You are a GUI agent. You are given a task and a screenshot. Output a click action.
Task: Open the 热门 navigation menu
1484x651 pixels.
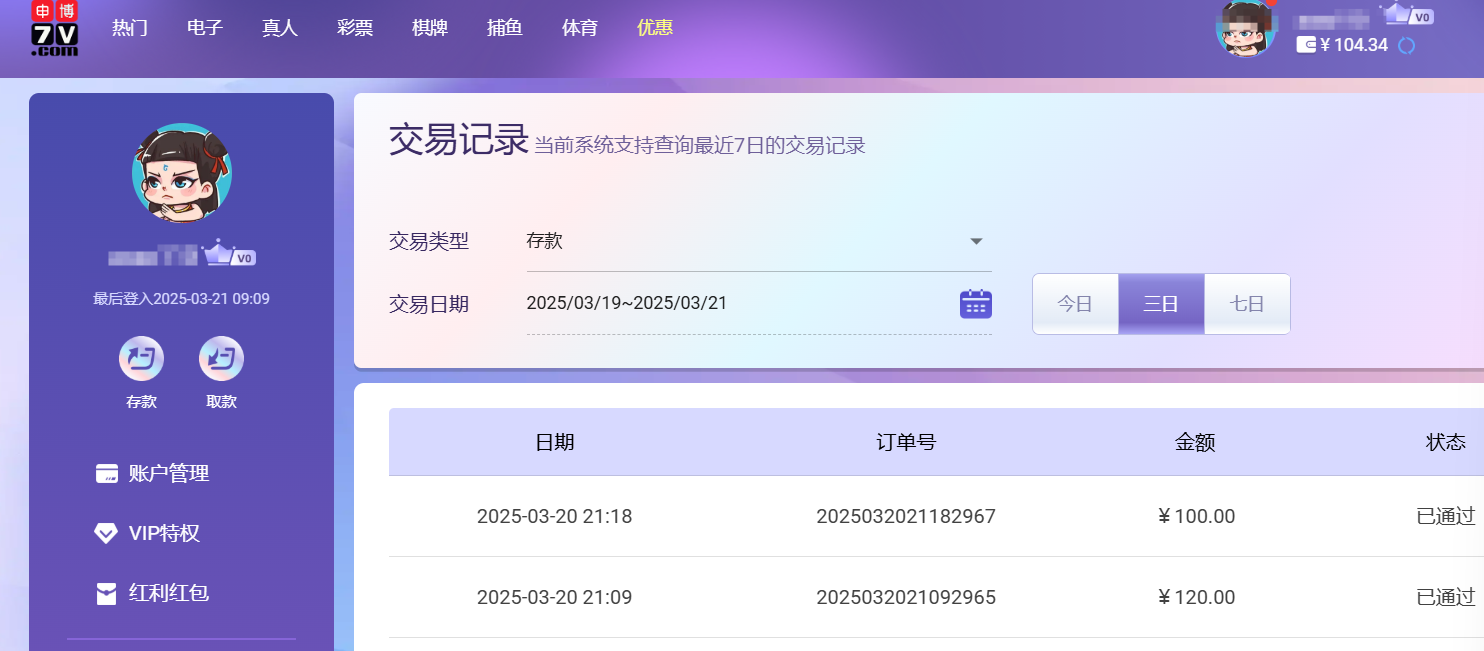click(130, 28)
